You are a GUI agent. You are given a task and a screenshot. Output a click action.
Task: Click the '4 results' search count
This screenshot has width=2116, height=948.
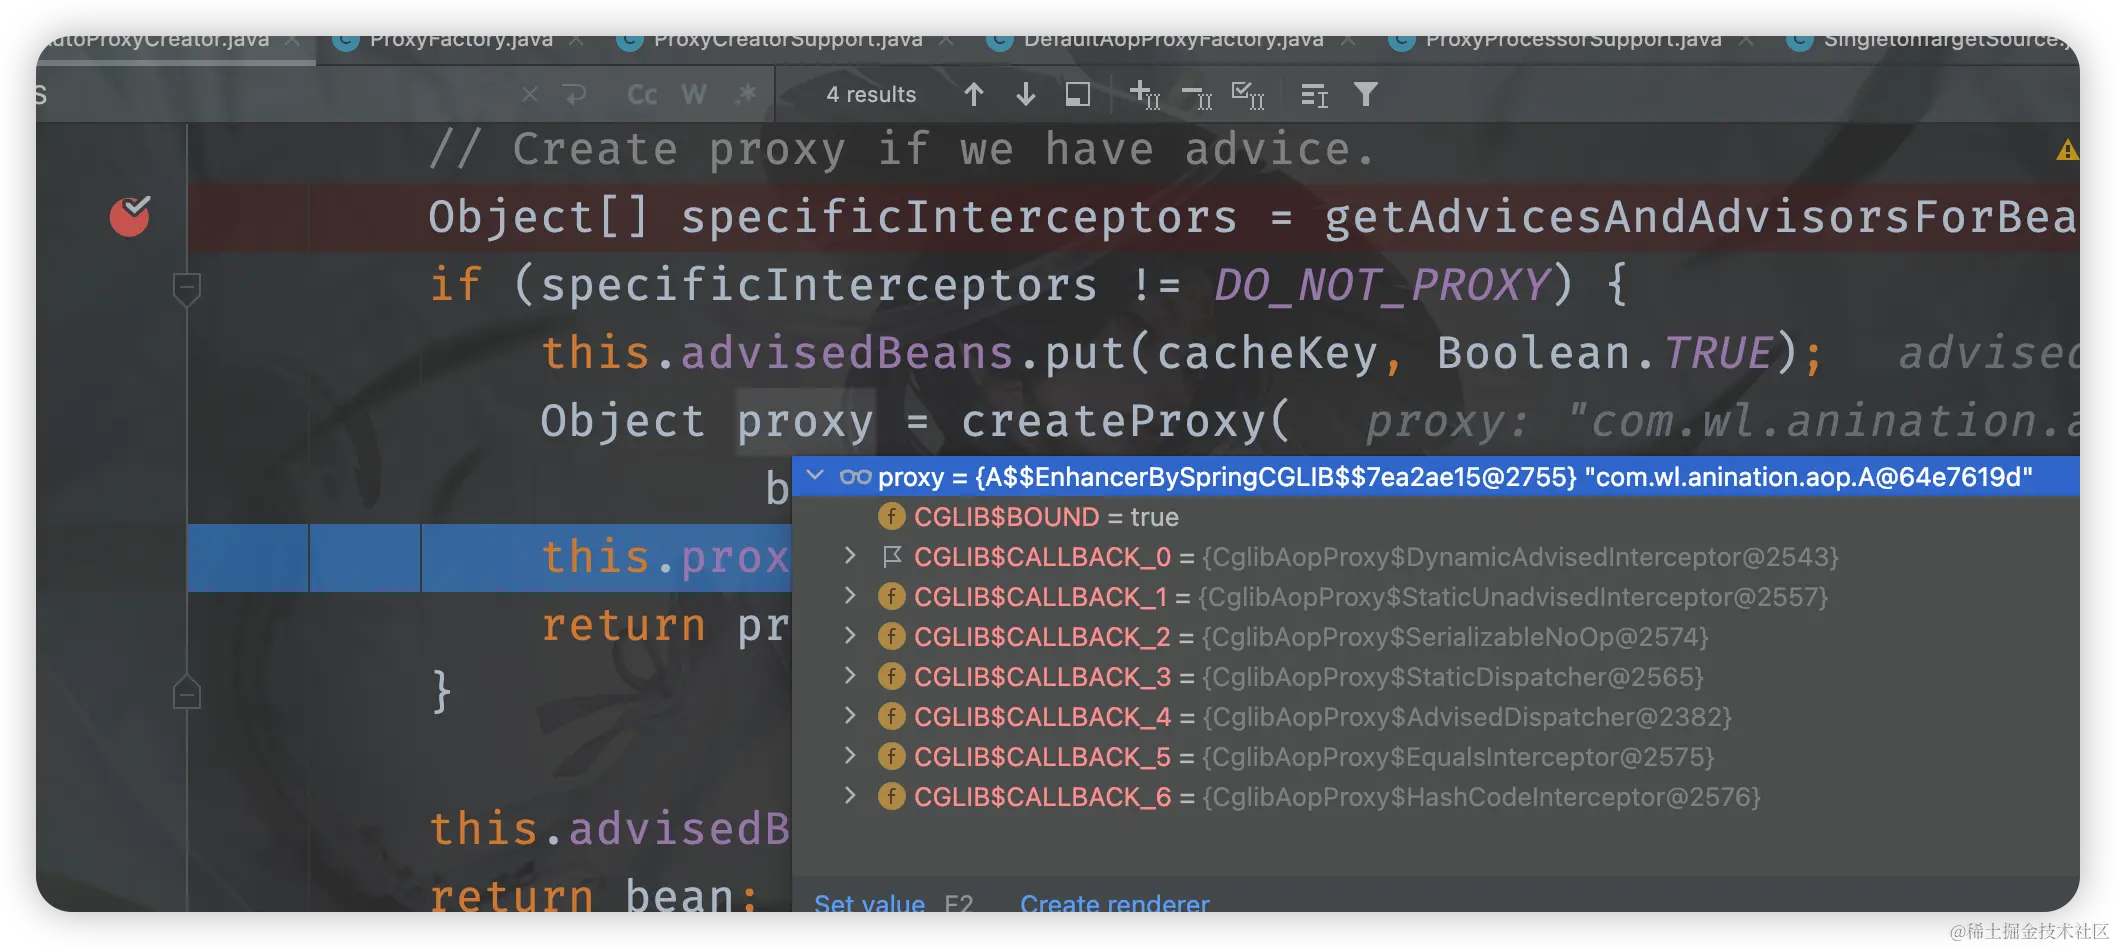[x=870, y=94]
